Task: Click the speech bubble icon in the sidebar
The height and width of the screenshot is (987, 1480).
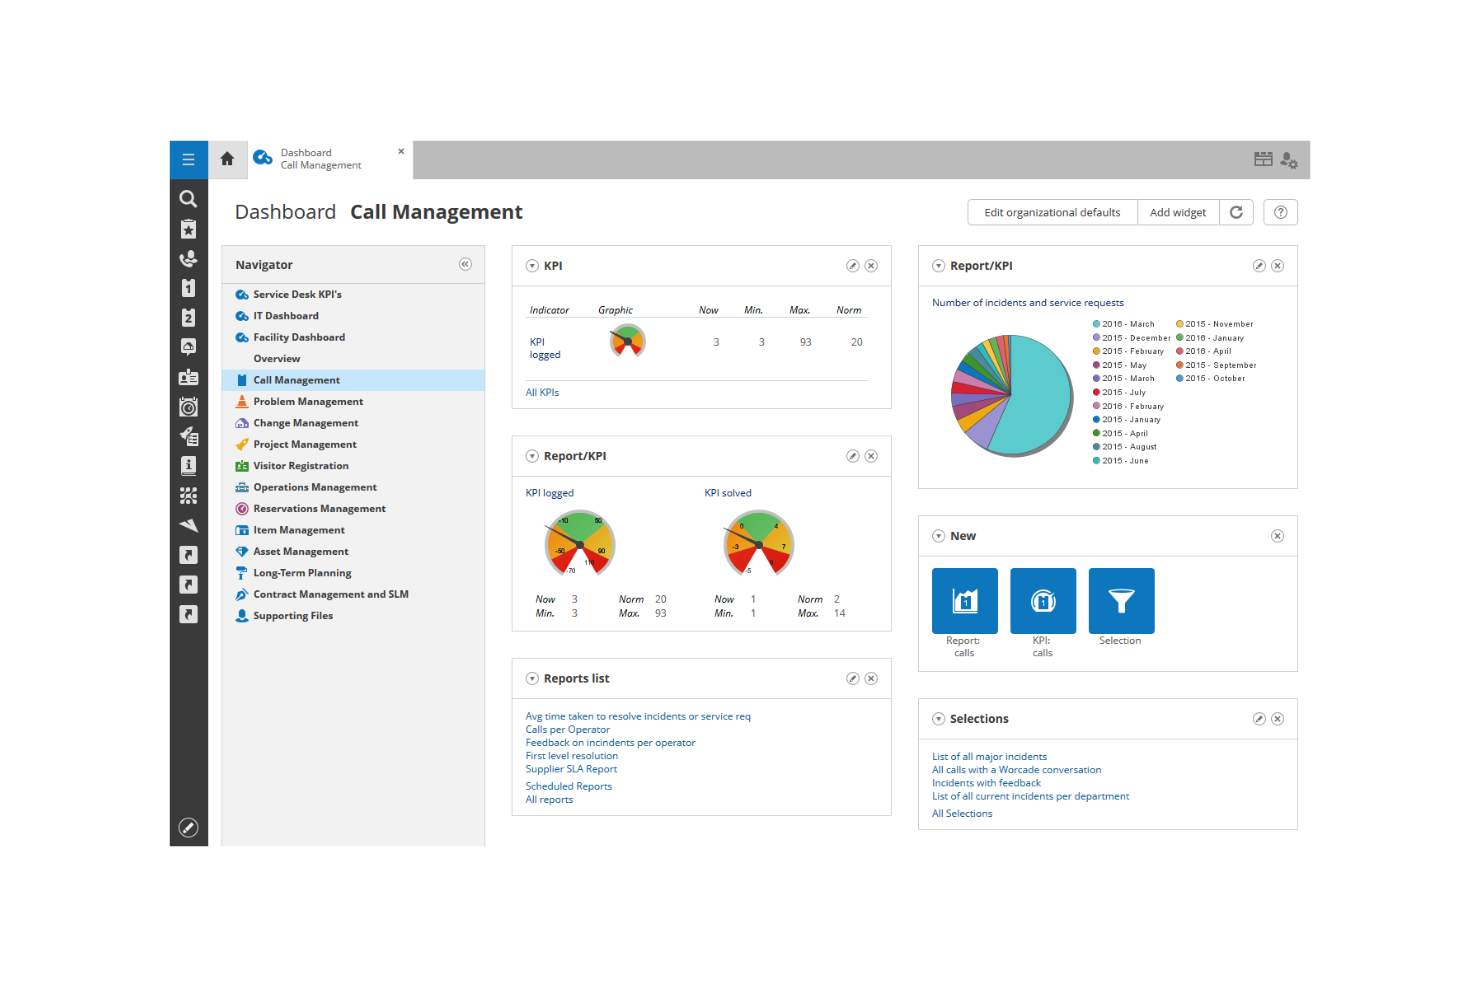Action: click(188, 347)
